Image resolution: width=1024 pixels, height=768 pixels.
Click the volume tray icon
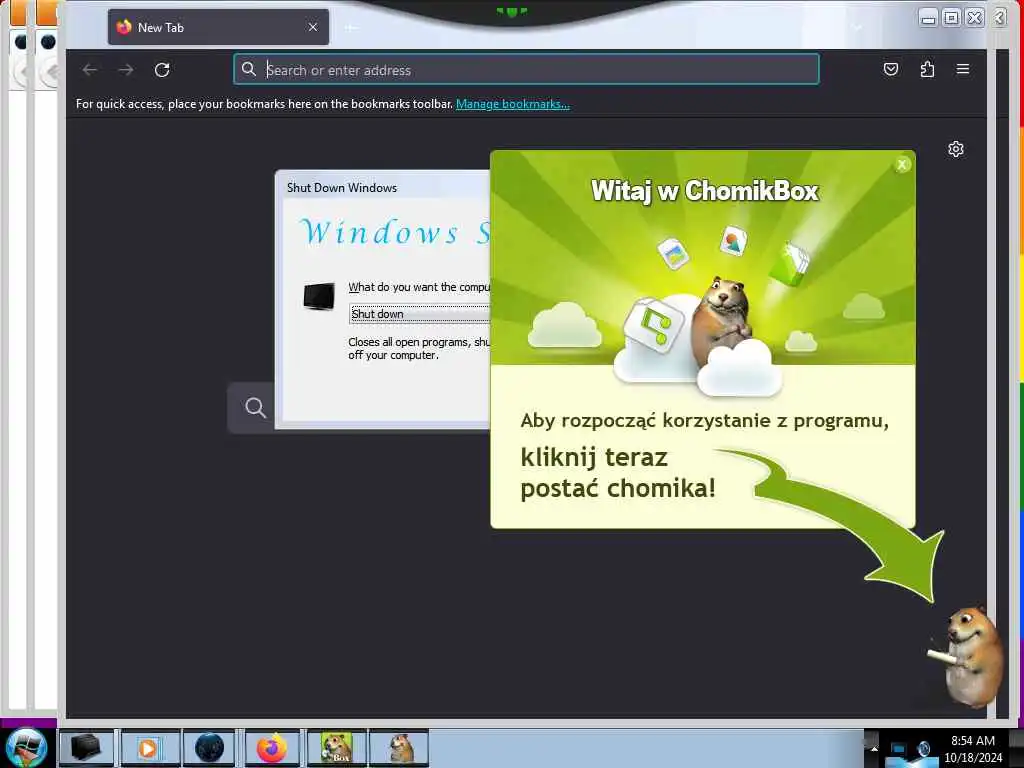tap(923, 749)
